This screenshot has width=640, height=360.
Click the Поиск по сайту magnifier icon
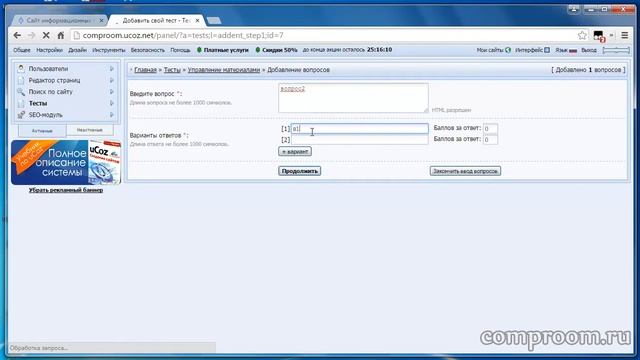[21, 92]
